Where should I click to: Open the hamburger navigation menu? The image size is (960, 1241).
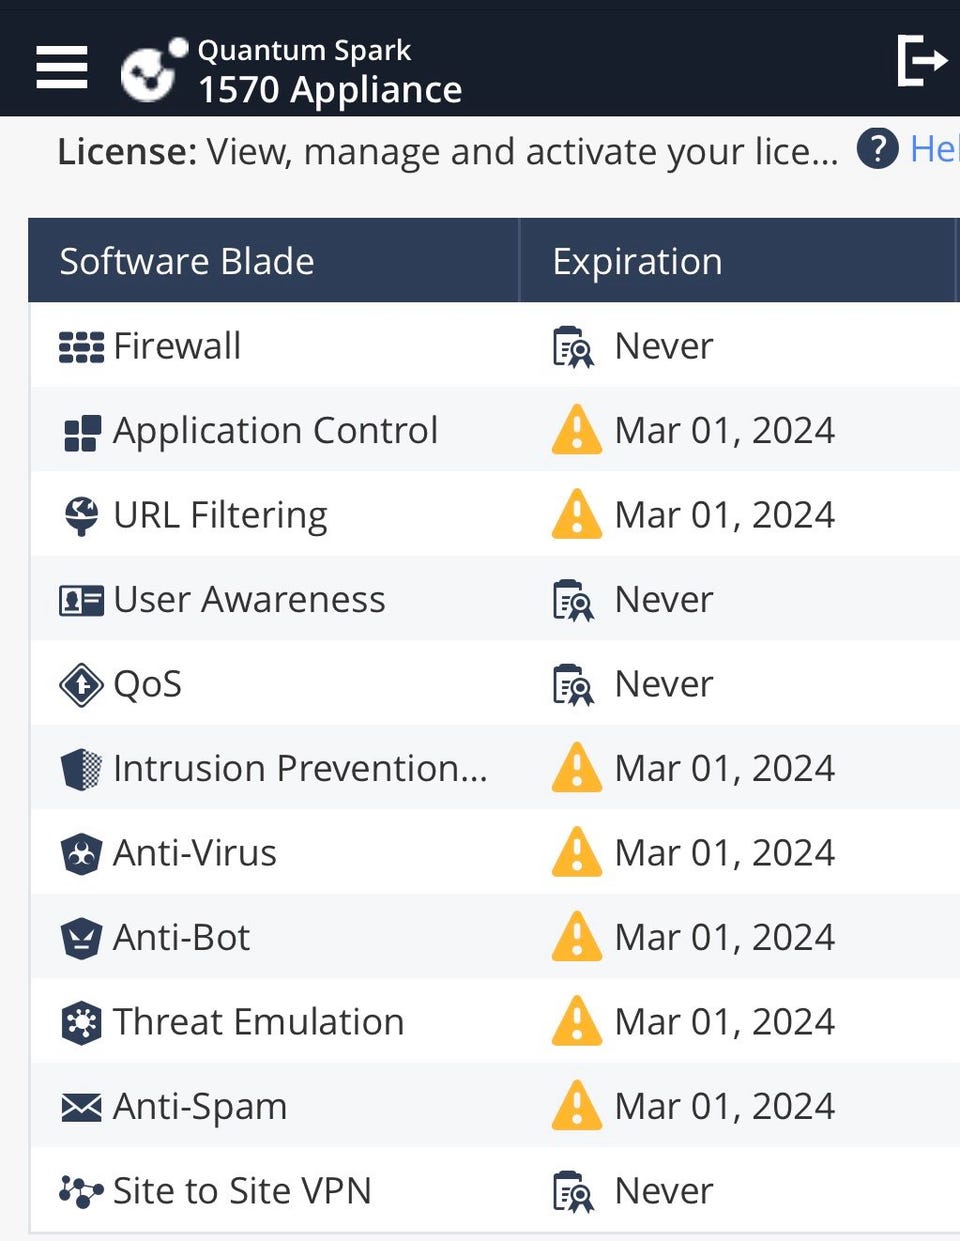(62, 67)
